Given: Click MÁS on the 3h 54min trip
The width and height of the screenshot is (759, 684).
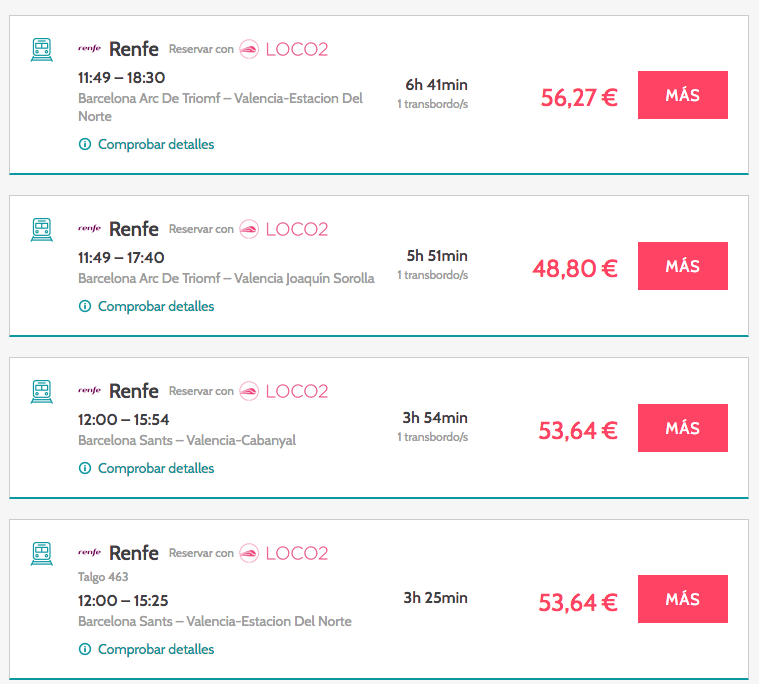Looking at the screenshot, I should [x=682, y=428].
